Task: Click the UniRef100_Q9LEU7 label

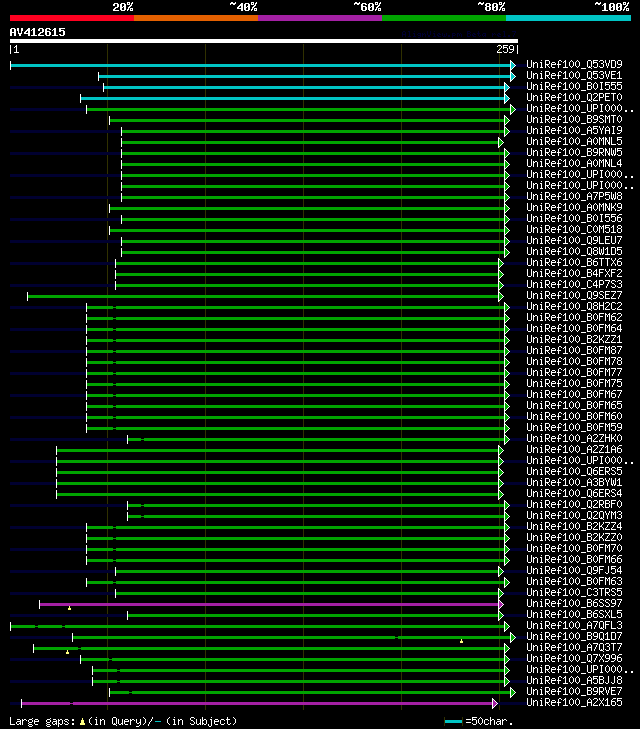Action: click(574, 240)
